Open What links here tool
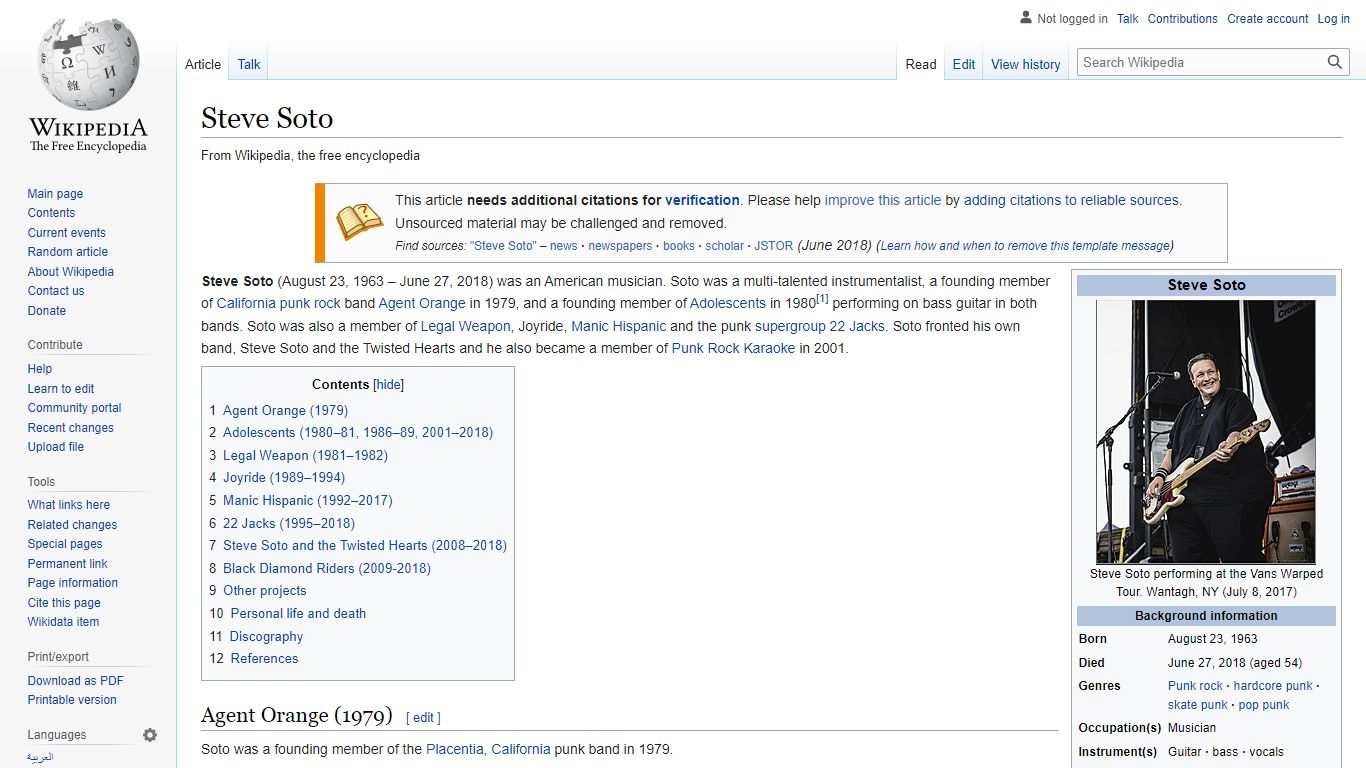Image resolution: width=1366 pixels, height=768 pixels. (68, 505)
